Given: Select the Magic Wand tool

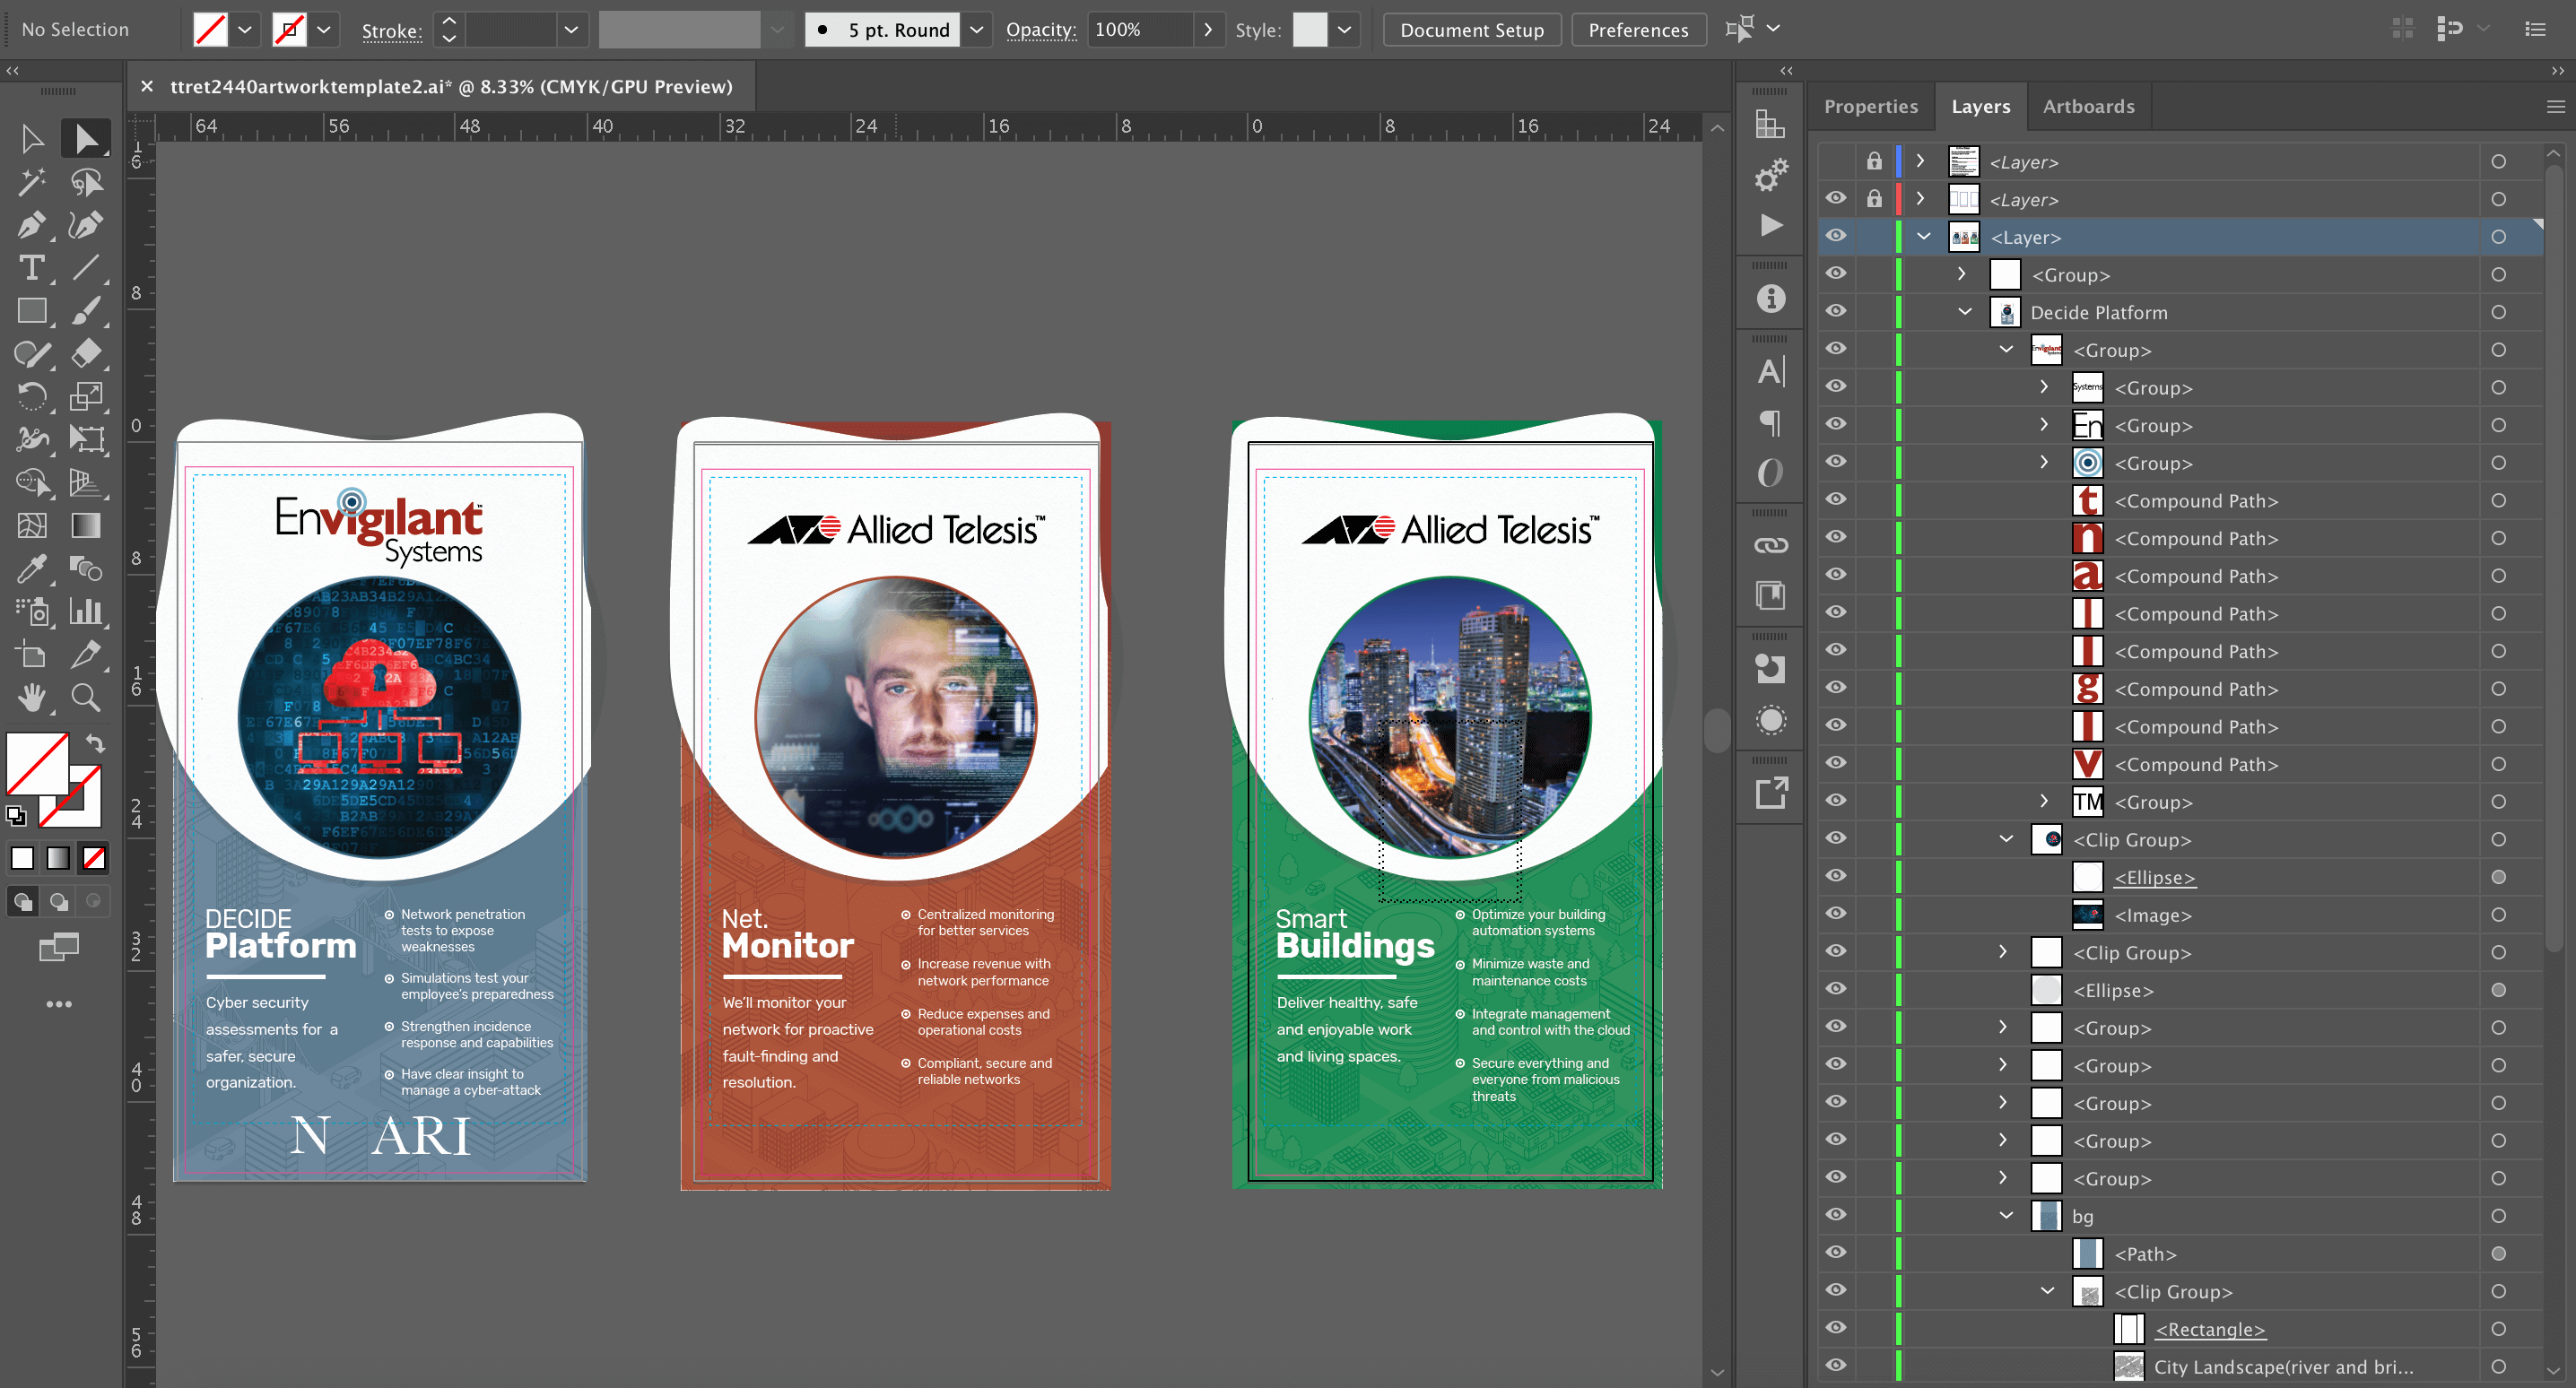Looking at the screenshot, I should [31, 182].
